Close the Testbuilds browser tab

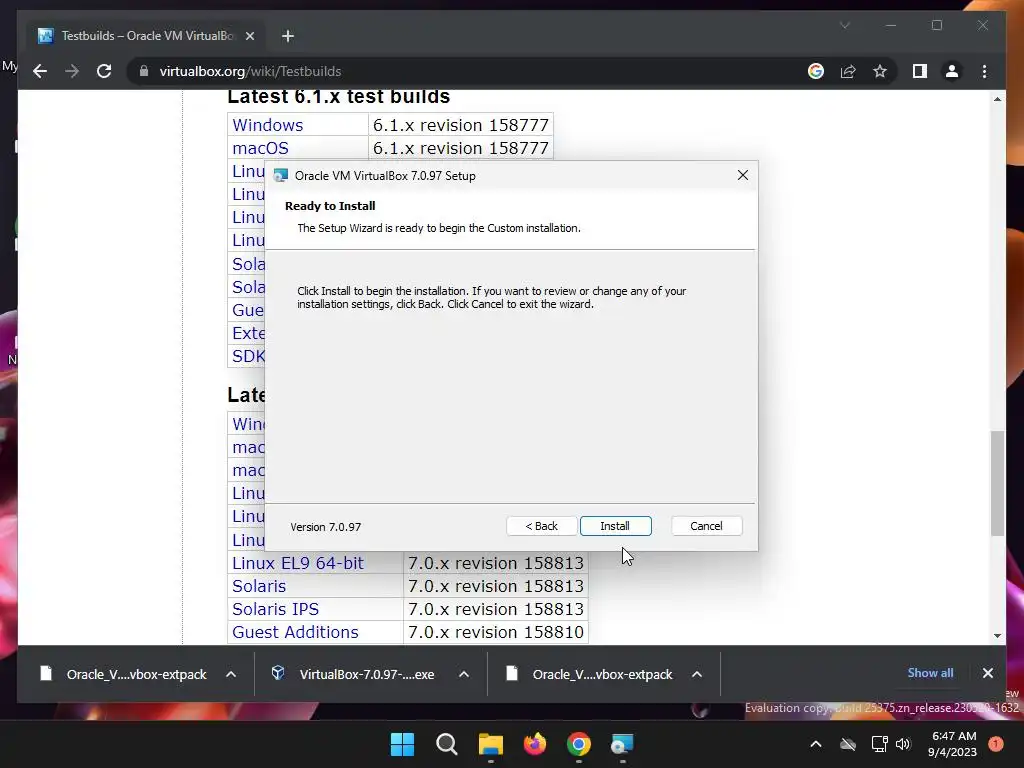tap(249, 36)
